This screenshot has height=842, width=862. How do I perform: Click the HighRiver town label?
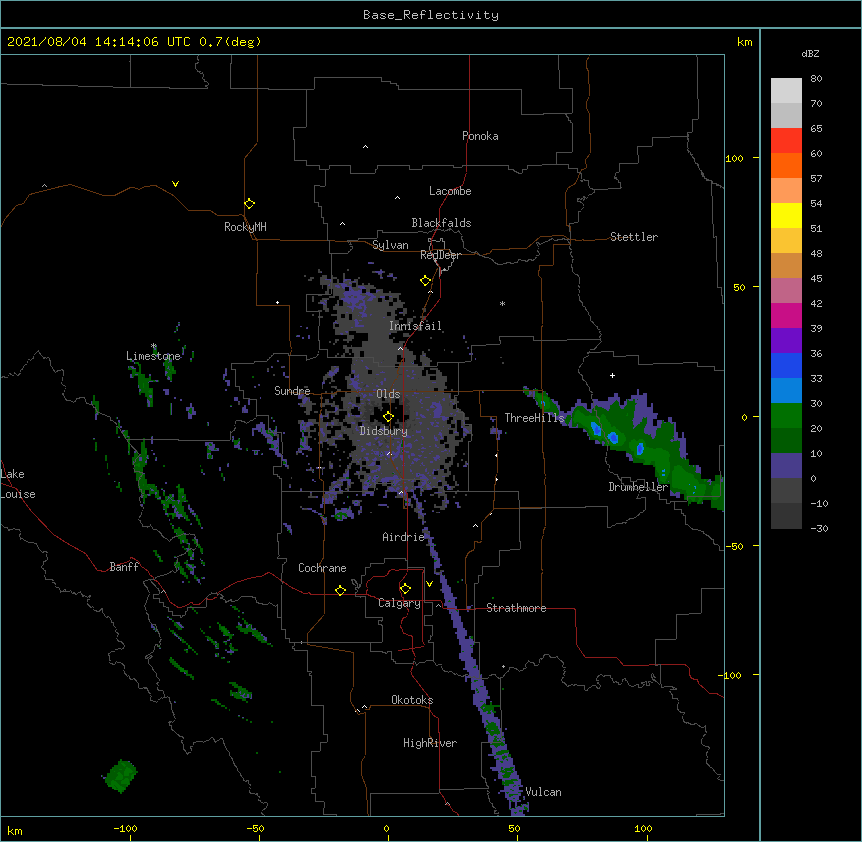click(430, 743)
